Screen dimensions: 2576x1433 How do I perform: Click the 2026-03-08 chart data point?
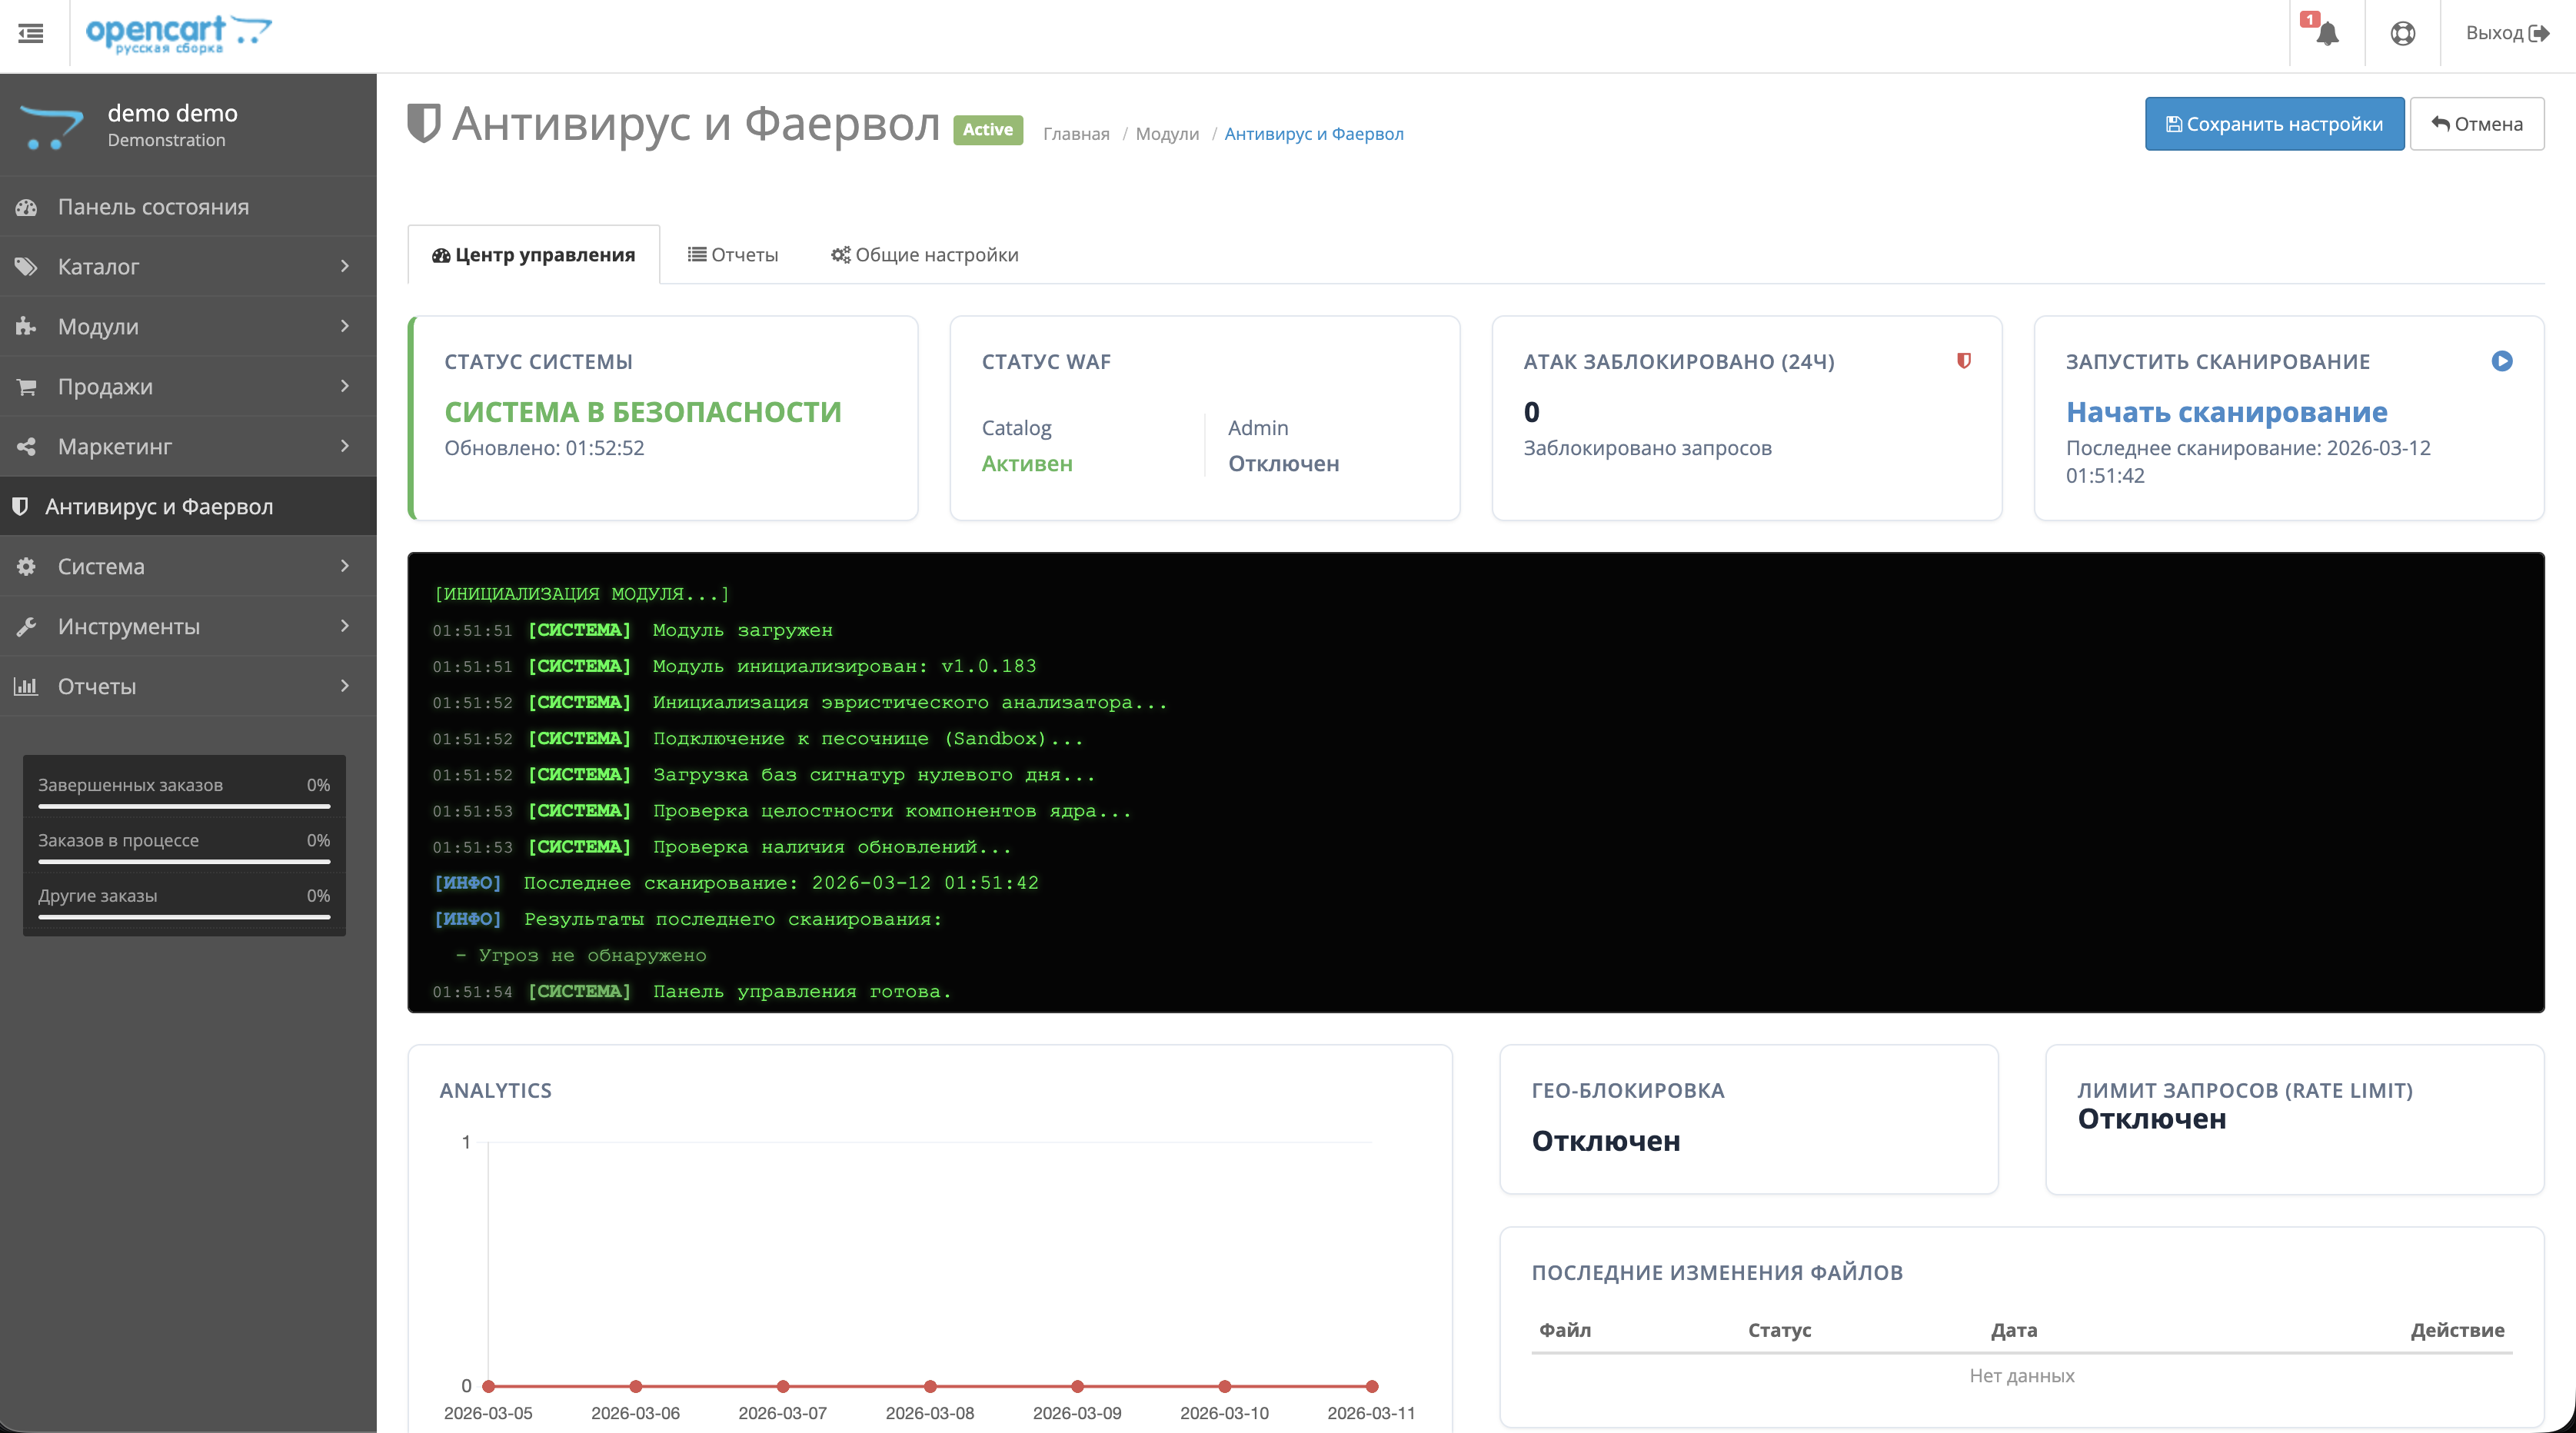click(930, 1386)
